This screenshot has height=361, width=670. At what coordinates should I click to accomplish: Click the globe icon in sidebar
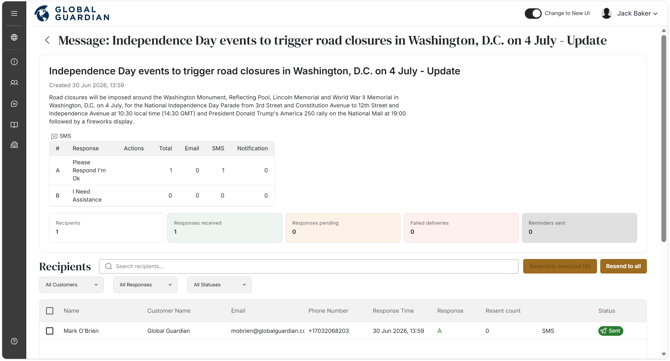tap(14, 38)
